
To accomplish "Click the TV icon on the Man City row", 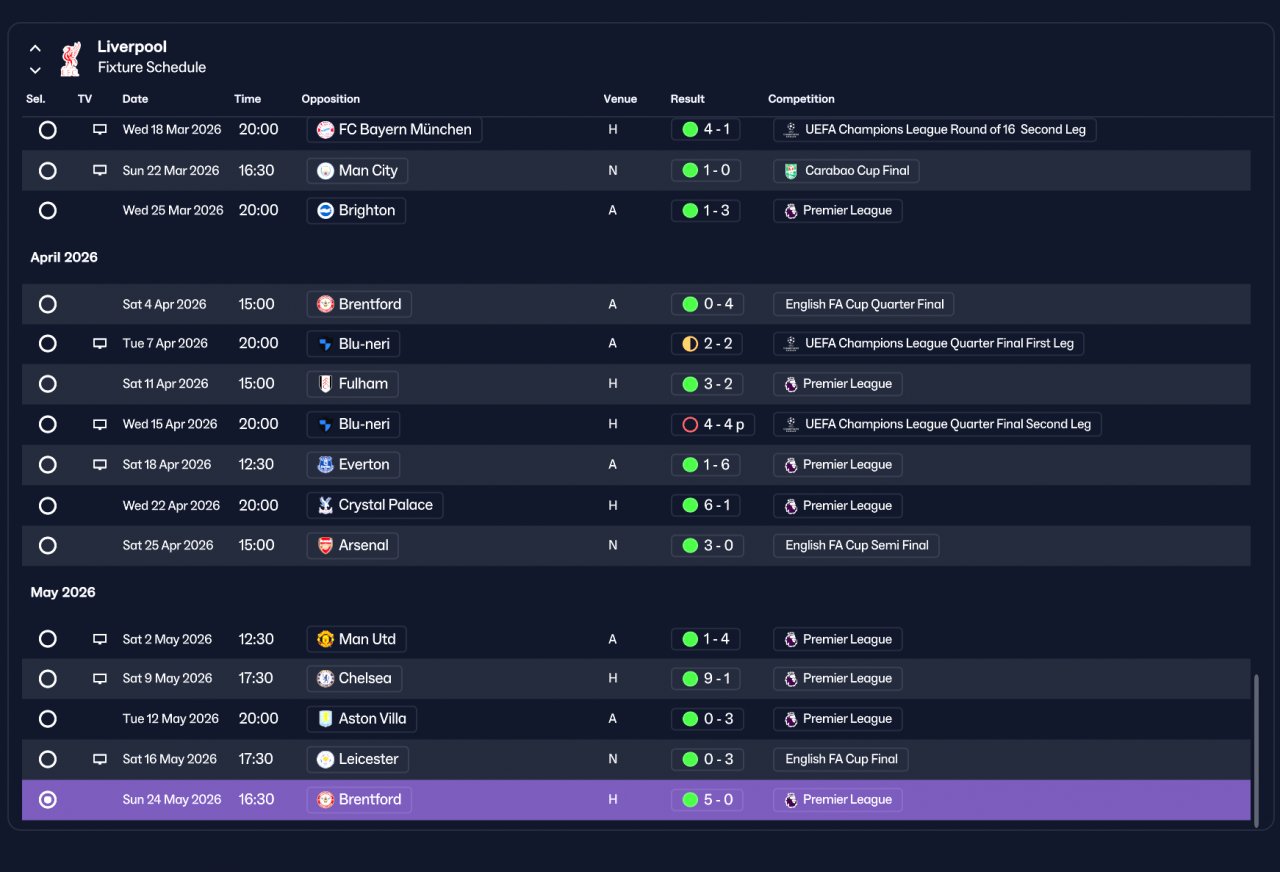I will 100,171.
